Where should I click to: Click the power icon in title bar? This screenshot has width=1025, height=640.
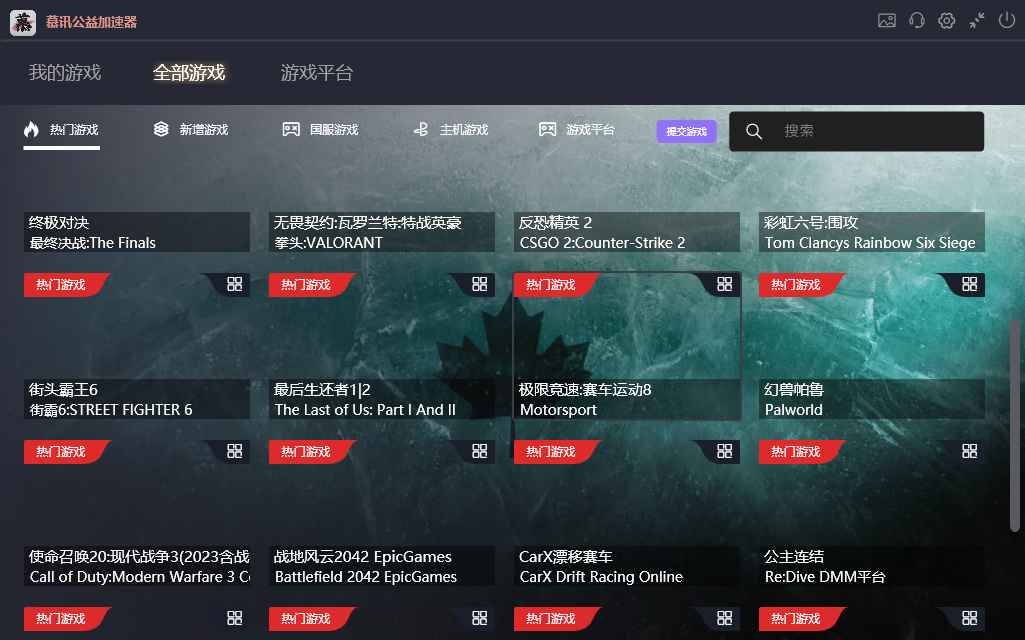[1006, 21]
